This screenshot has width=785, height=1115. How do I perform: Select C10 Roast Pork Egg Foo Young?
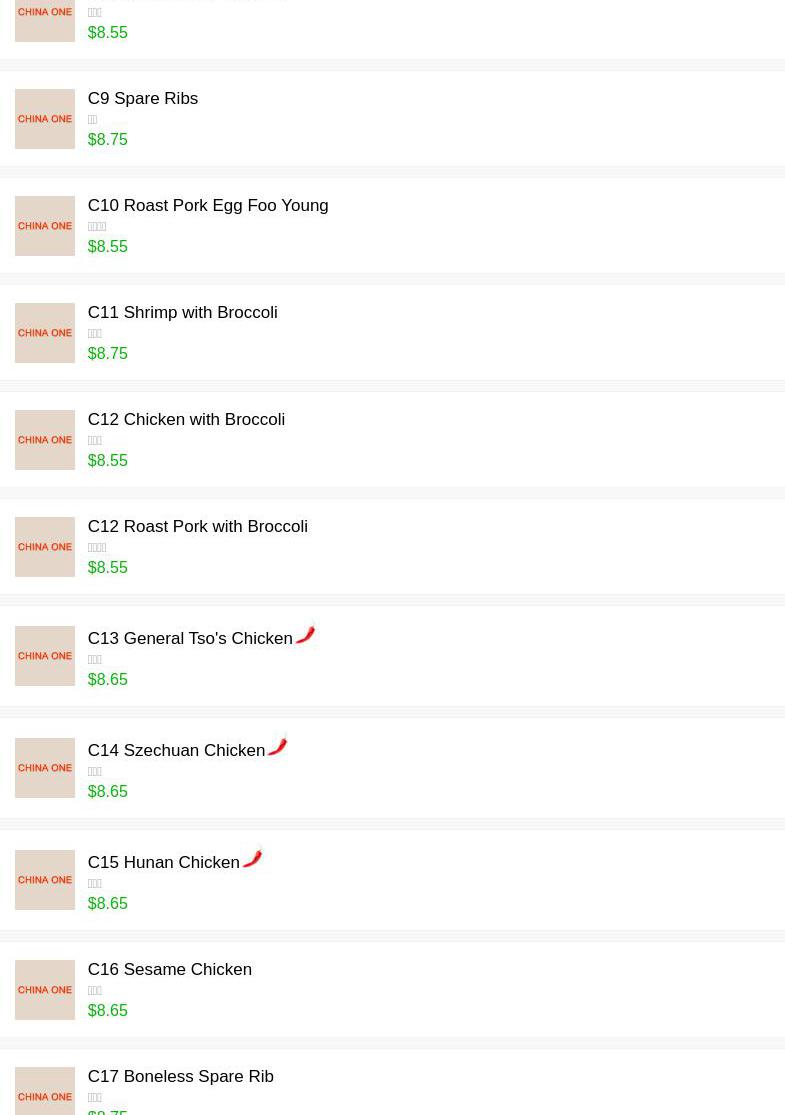[x=208, y=206]
